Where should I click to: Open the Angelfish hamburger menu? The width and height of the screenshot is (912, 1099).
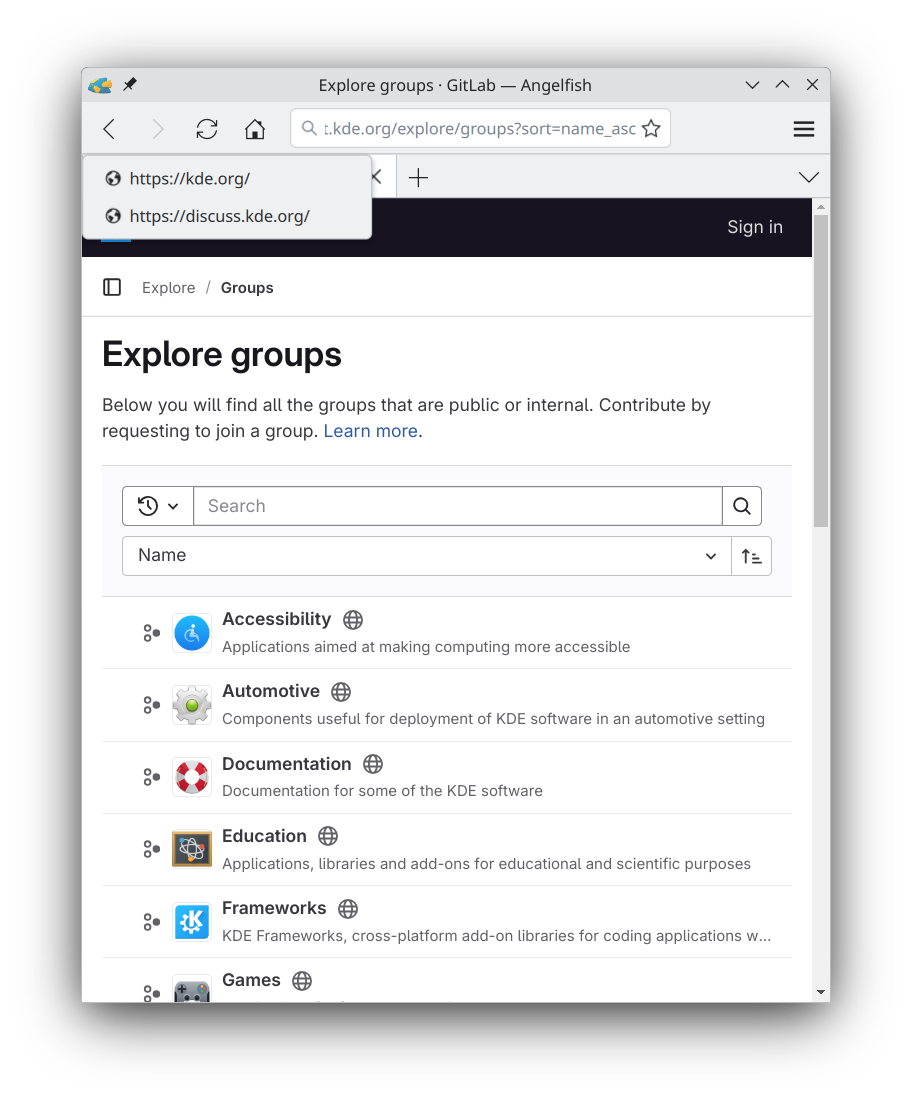[803, 129]
